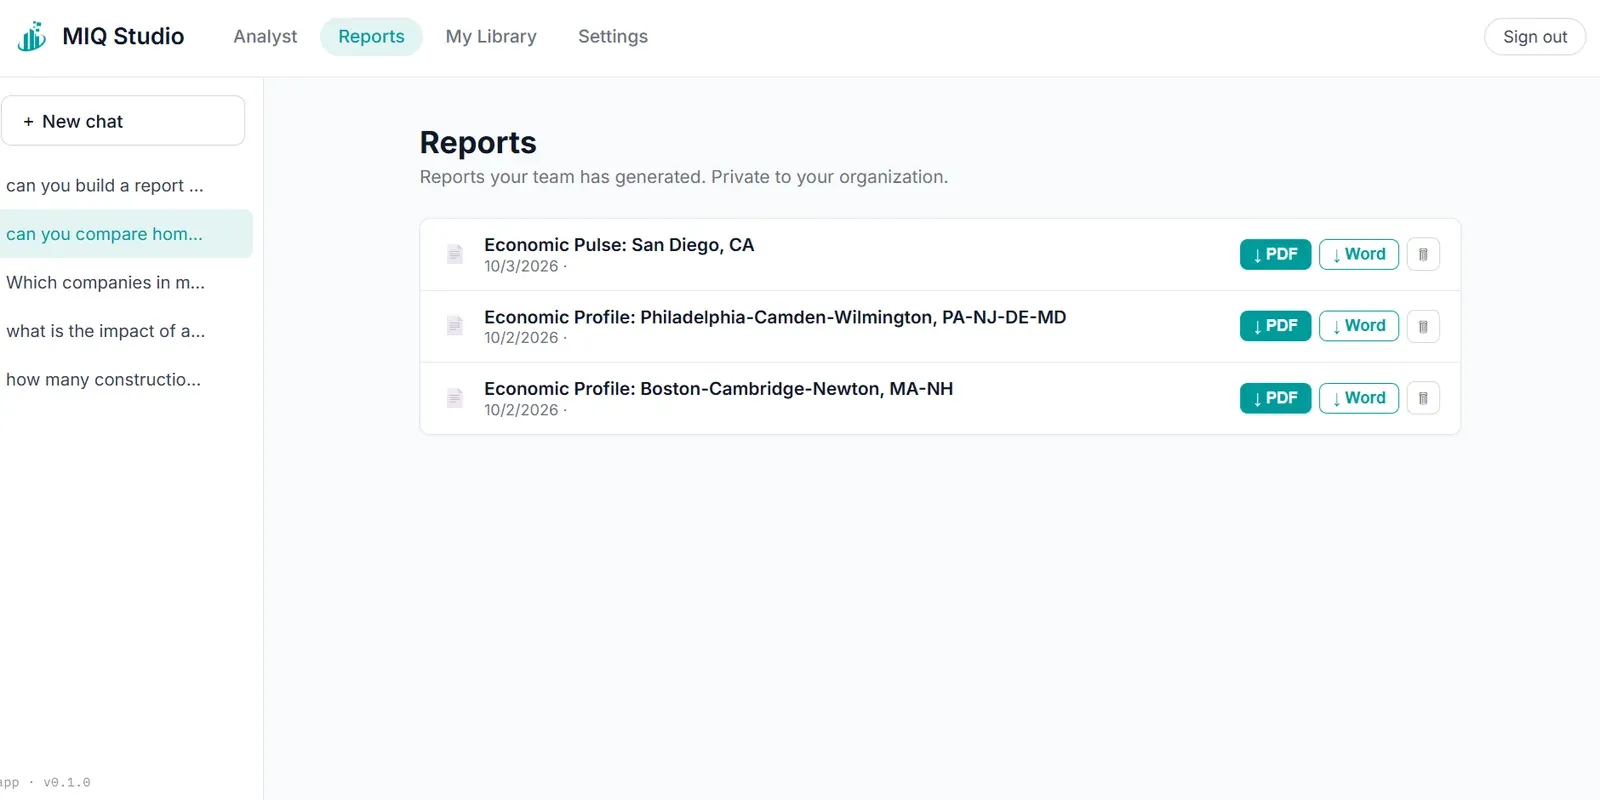Click the MIQ Studio brand name
The height and width of the screenshot is (800, 1600).
click(123, 37)
